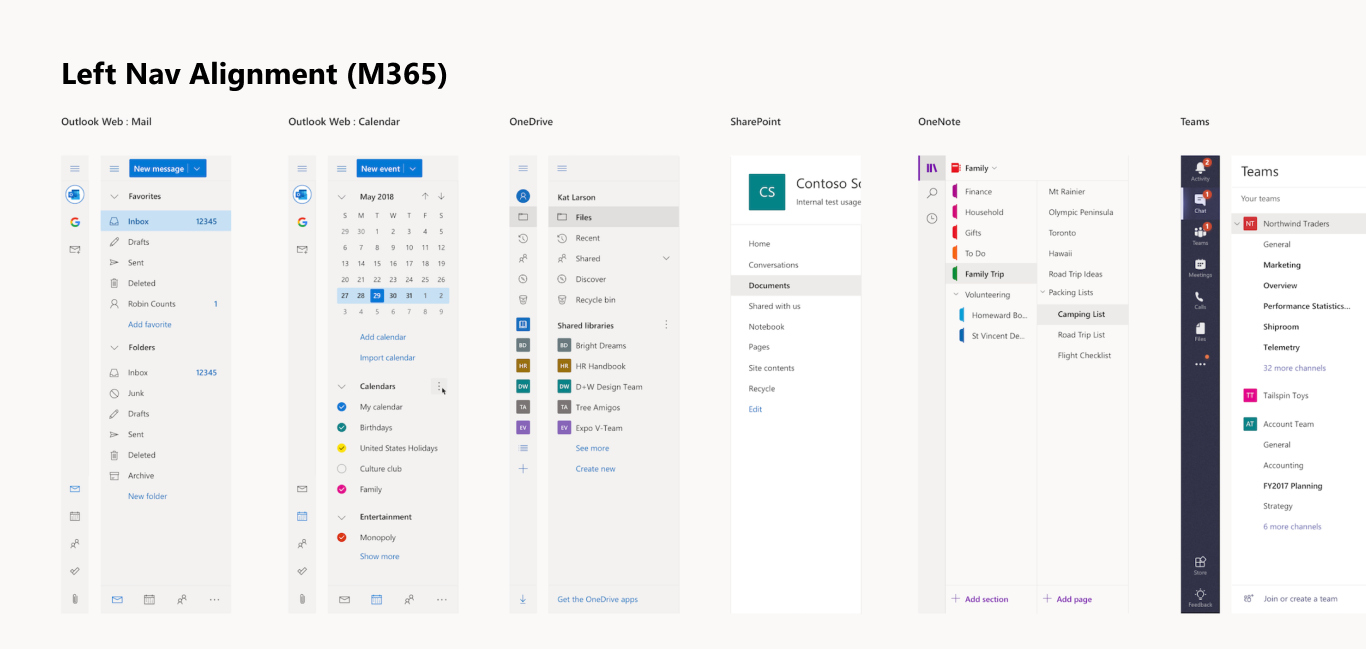Open the notebooks icon in OneNote rail
The height and width of the screenshot is (649, 1366).
[x=932, y=168]
